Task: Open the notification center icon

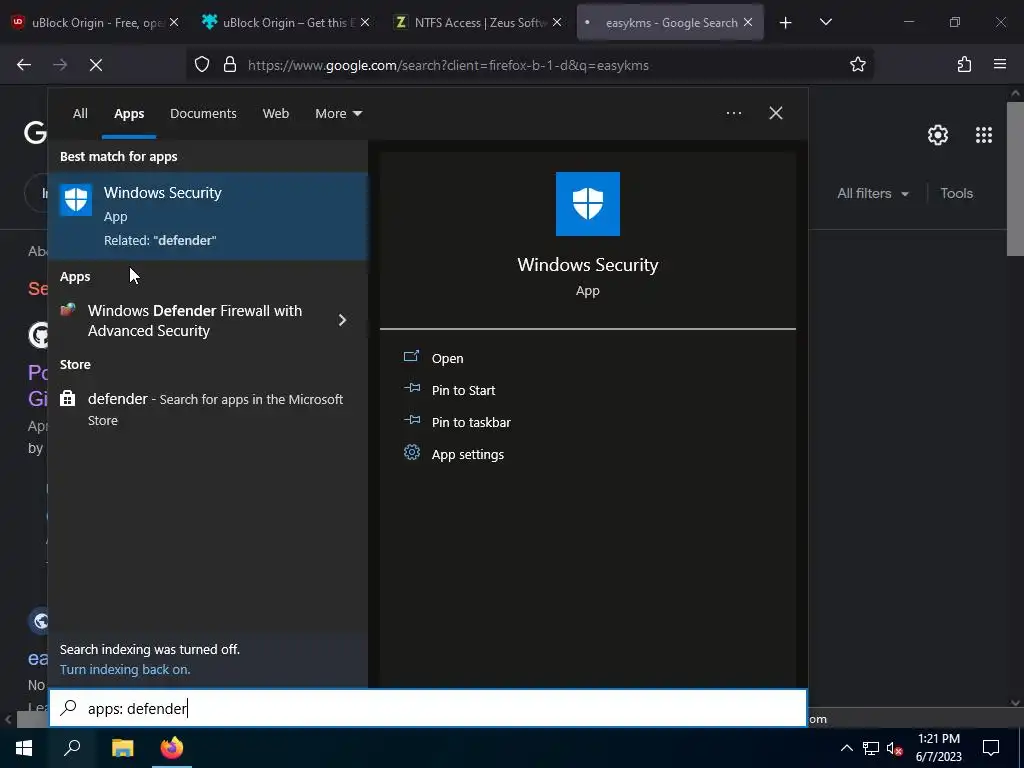Action: [x=991, y=748]
